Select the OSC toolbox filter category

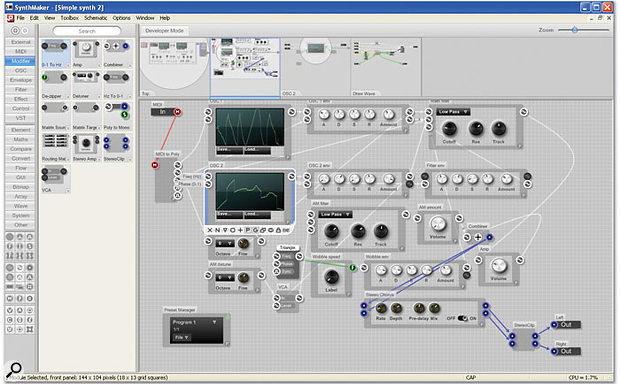21,70
